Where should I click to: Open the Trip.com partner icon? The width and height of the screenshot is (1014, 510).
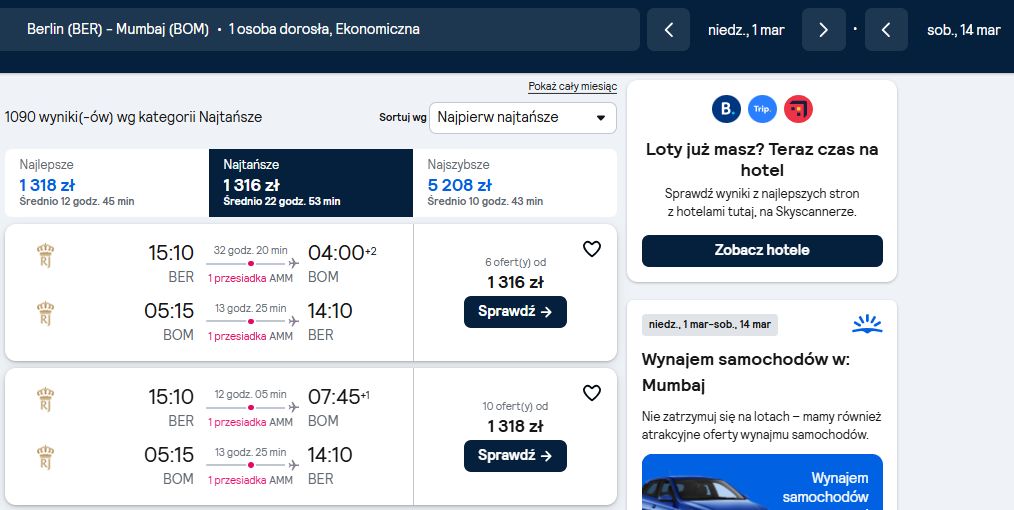pos(762,109)
